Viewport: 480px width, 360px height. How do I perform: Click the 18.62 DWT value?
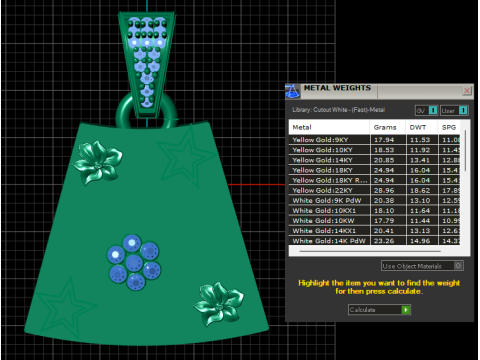[420, 190]
